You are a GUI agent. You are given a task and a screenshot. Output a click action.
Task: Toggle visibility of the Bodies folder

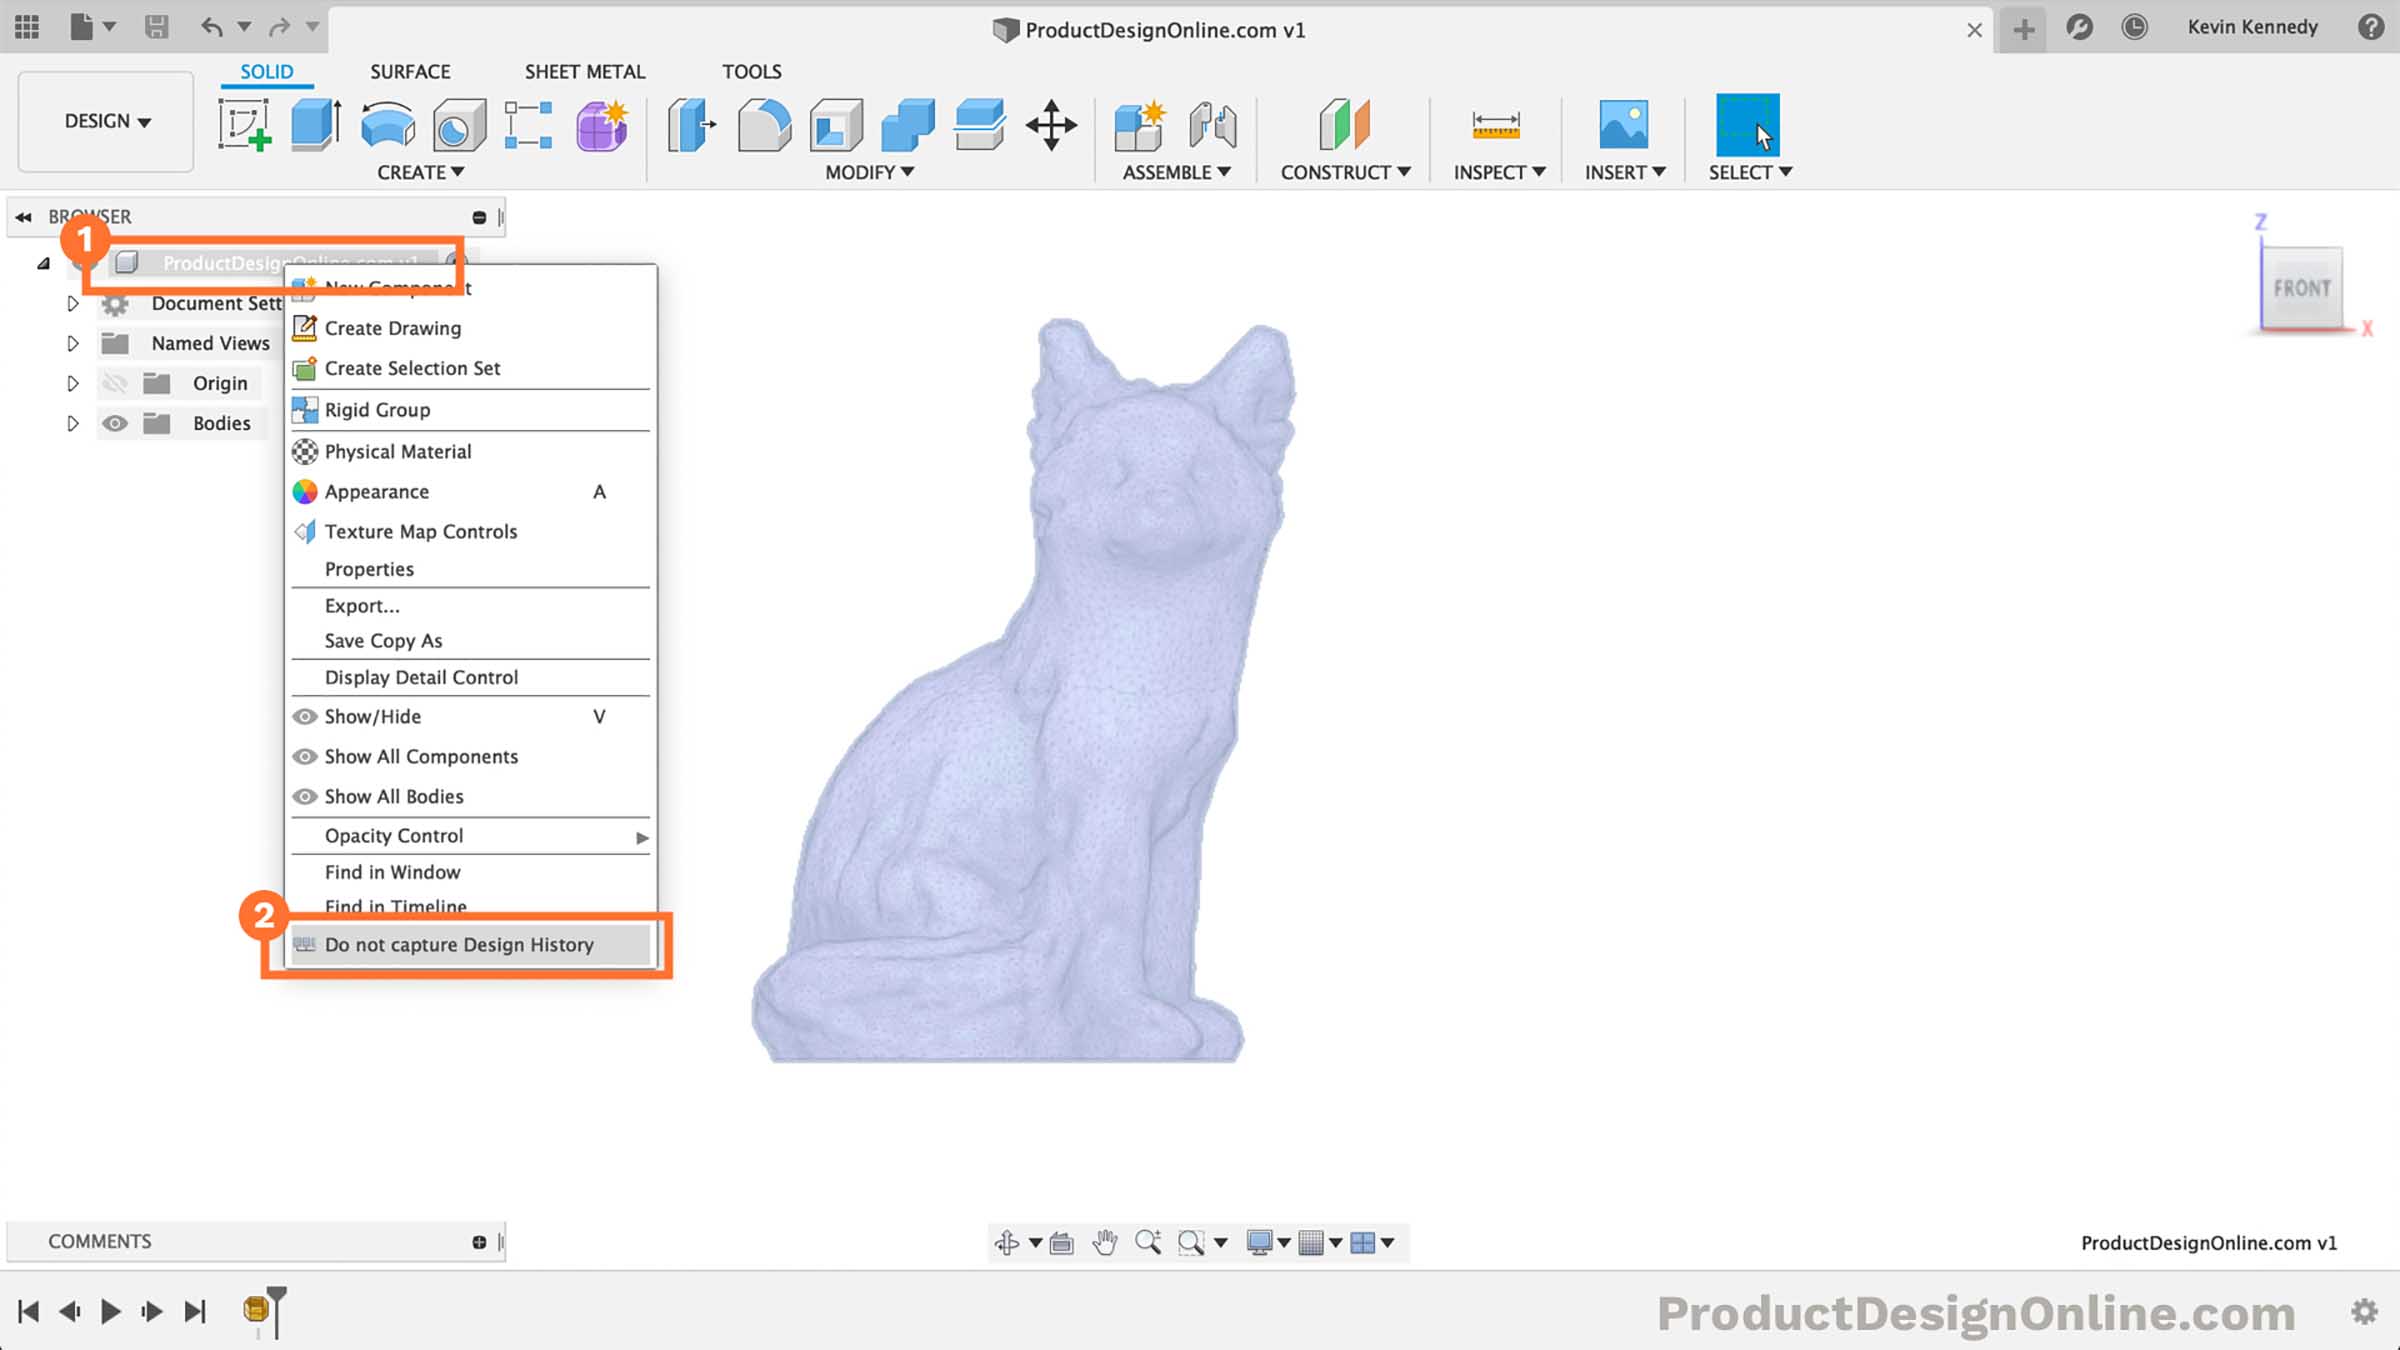tap(115, 423)
